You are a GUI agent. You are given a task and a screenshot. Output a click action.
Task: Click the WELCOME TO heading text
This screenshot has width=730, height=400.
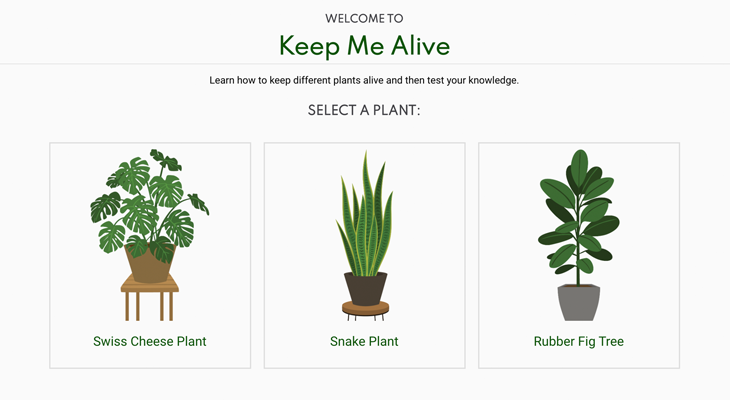coord(364,19)
